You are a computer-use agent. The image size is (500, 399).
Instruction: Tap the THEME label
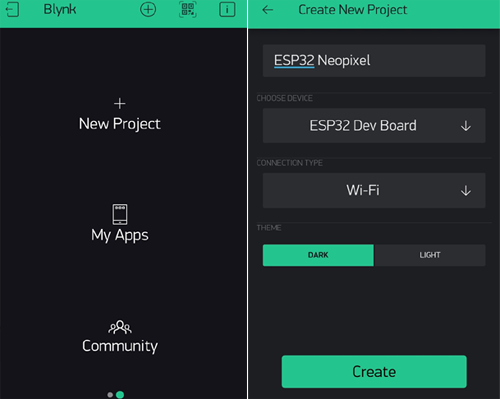[269, 228]
